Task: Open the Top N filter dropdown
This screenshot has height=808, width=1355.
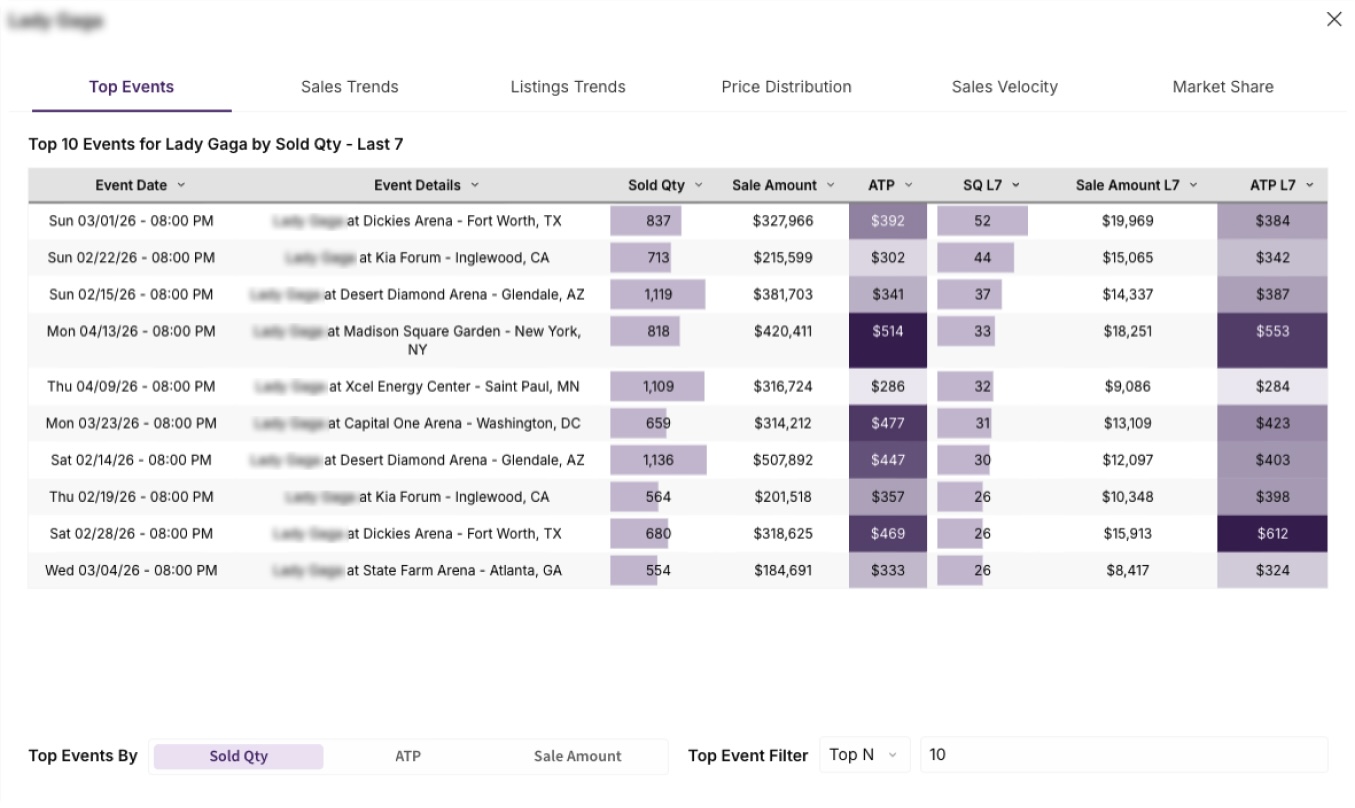Action: [864, 755]
